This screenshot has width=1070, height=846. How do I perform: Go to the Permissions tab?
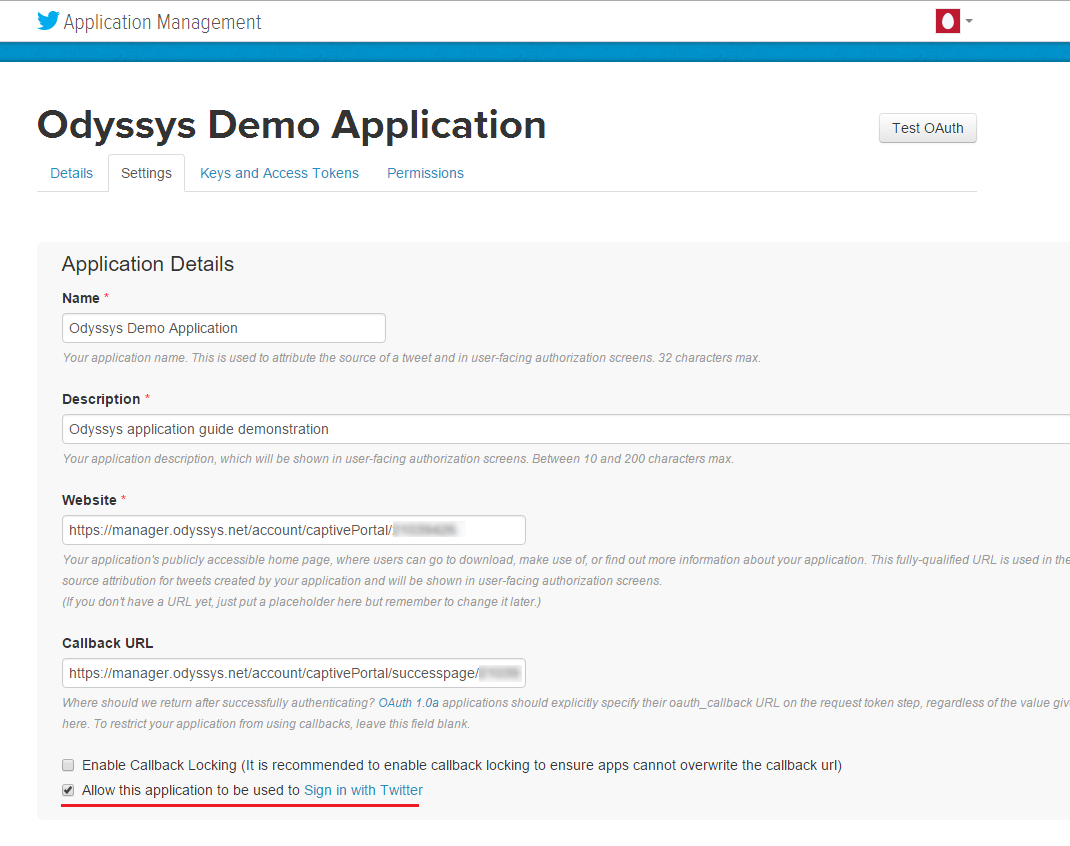[425, 173]
